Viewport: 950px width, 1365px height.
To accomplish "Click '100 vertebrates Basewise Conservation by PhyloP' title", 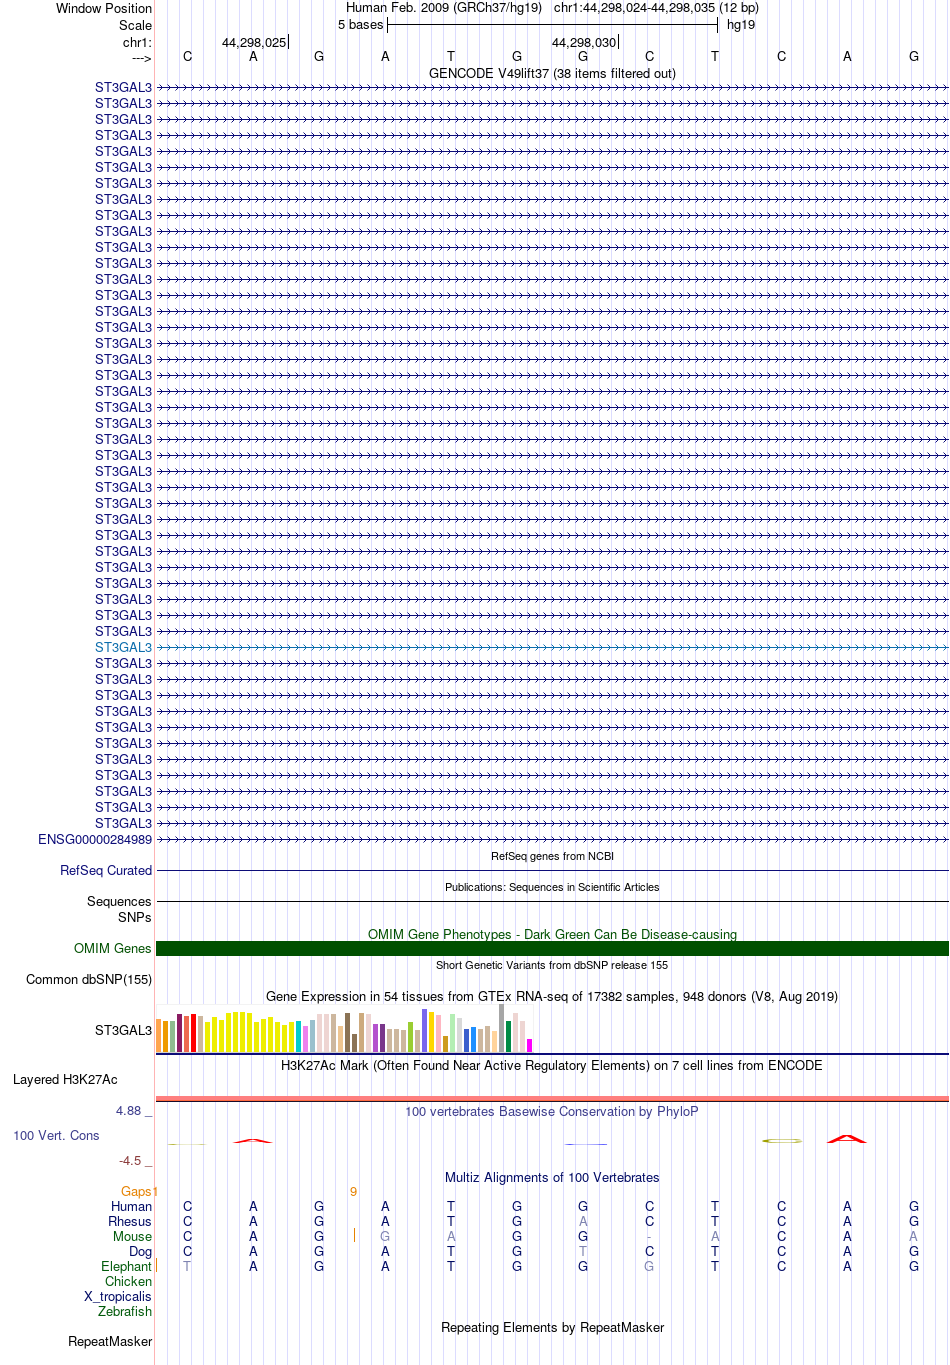I will (552, 1111).
